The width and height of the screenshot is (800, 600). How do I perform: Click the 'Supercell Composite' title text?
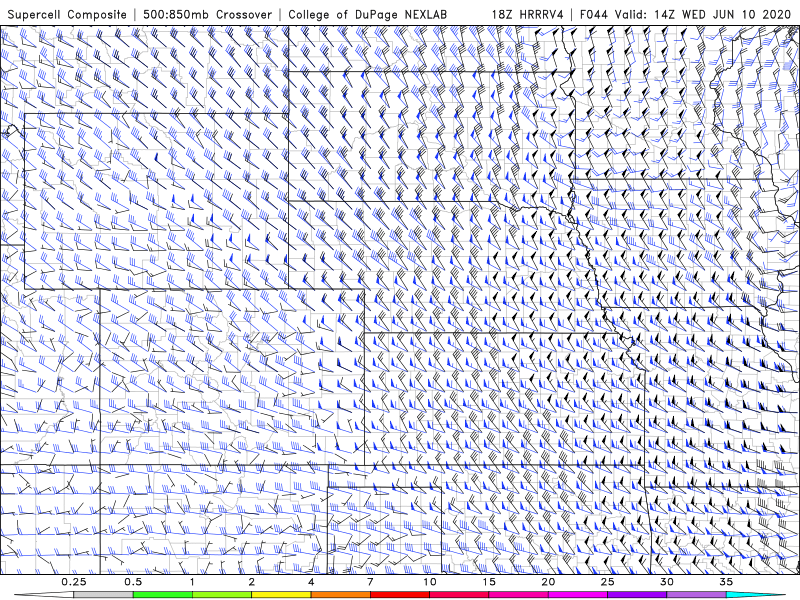click(67, 15)
